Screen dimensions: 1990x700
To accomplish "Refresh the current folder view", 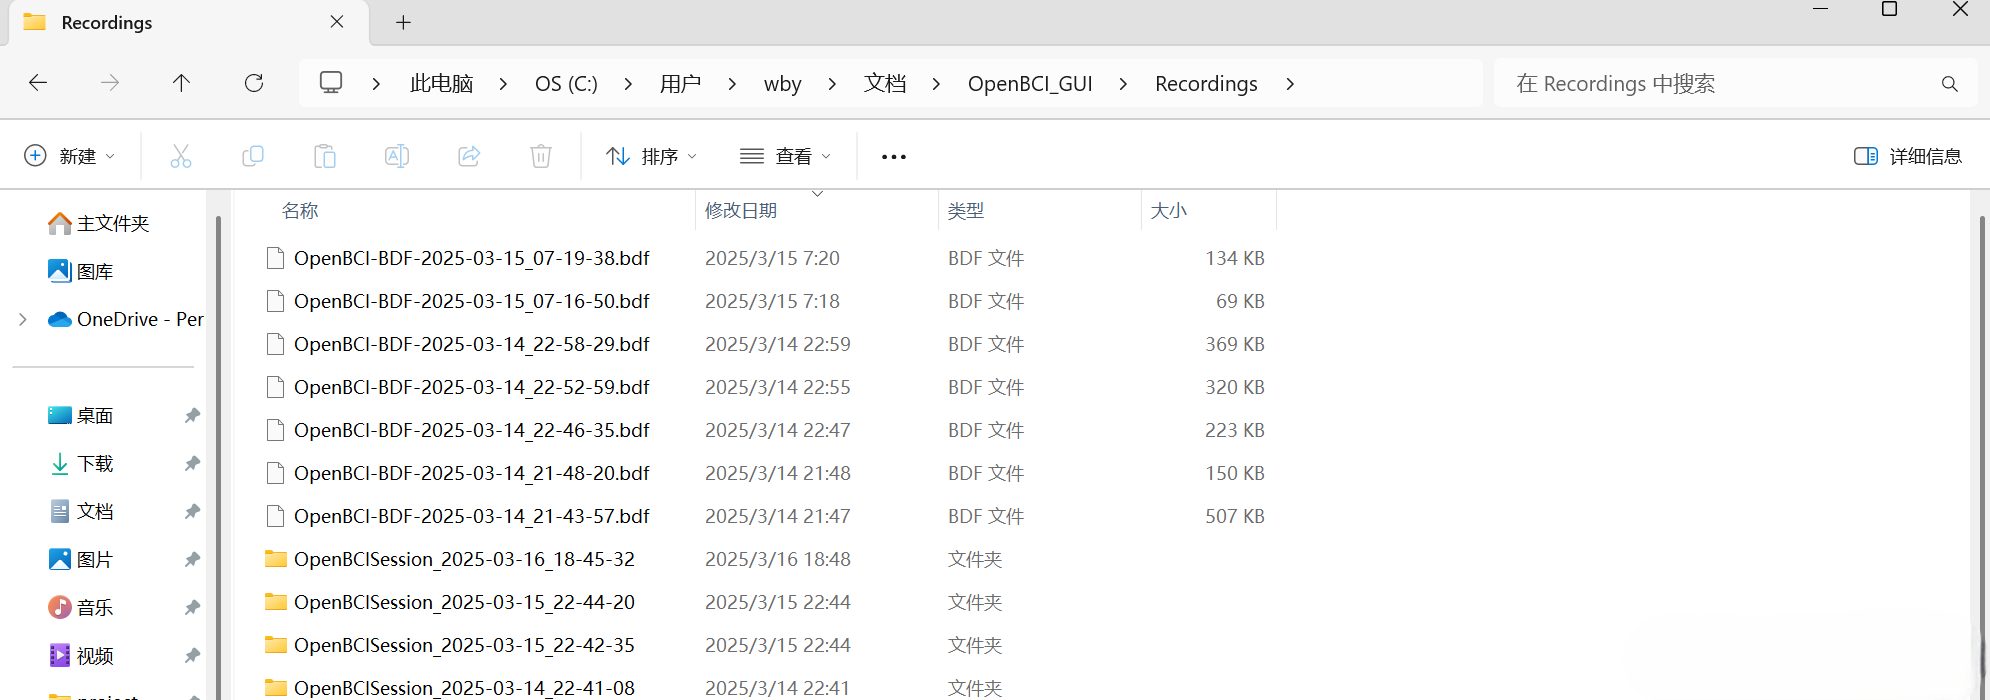I will pyautogui.click(x=254, y=83).
